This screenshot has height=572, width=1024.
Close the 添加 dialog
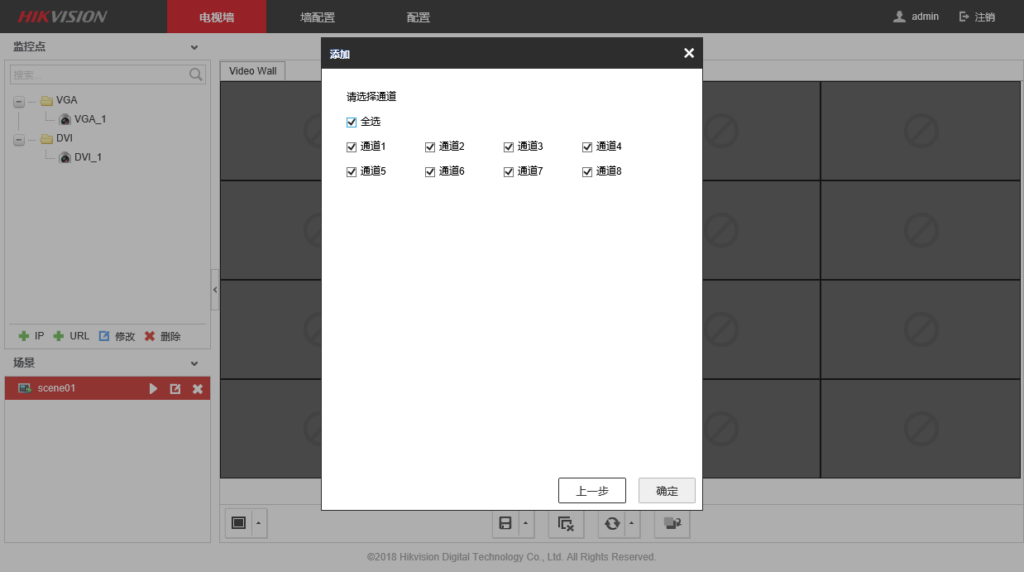[x=688, y=54]
